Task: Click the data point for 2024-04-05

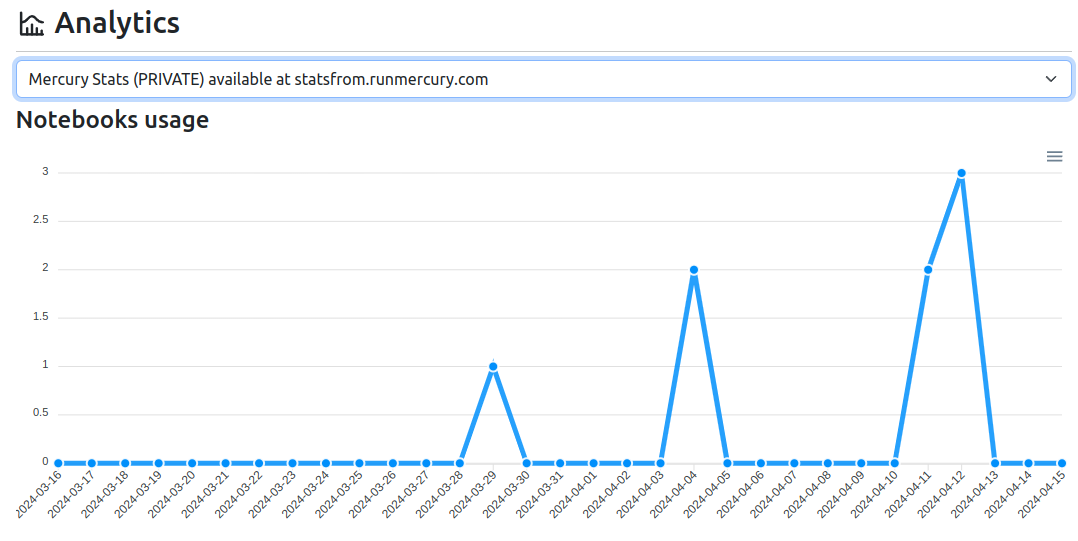Action: [727, 463]
